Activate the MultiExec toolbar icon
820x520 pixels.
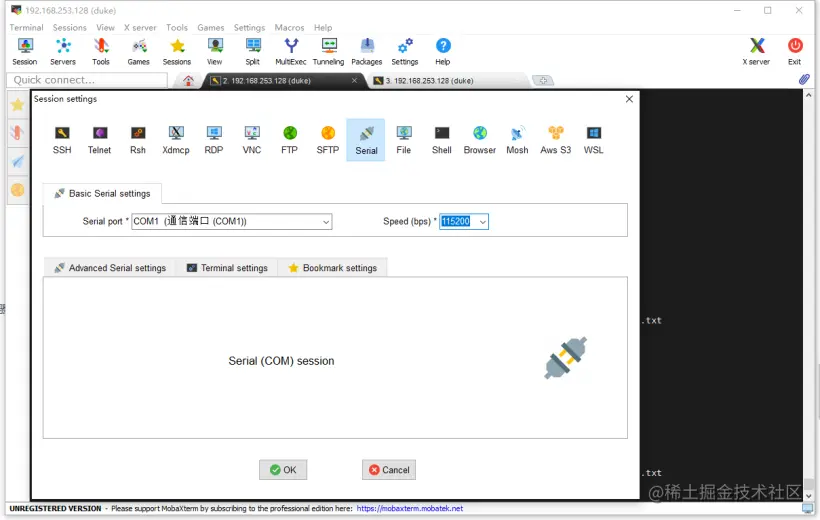click(291, 52)
